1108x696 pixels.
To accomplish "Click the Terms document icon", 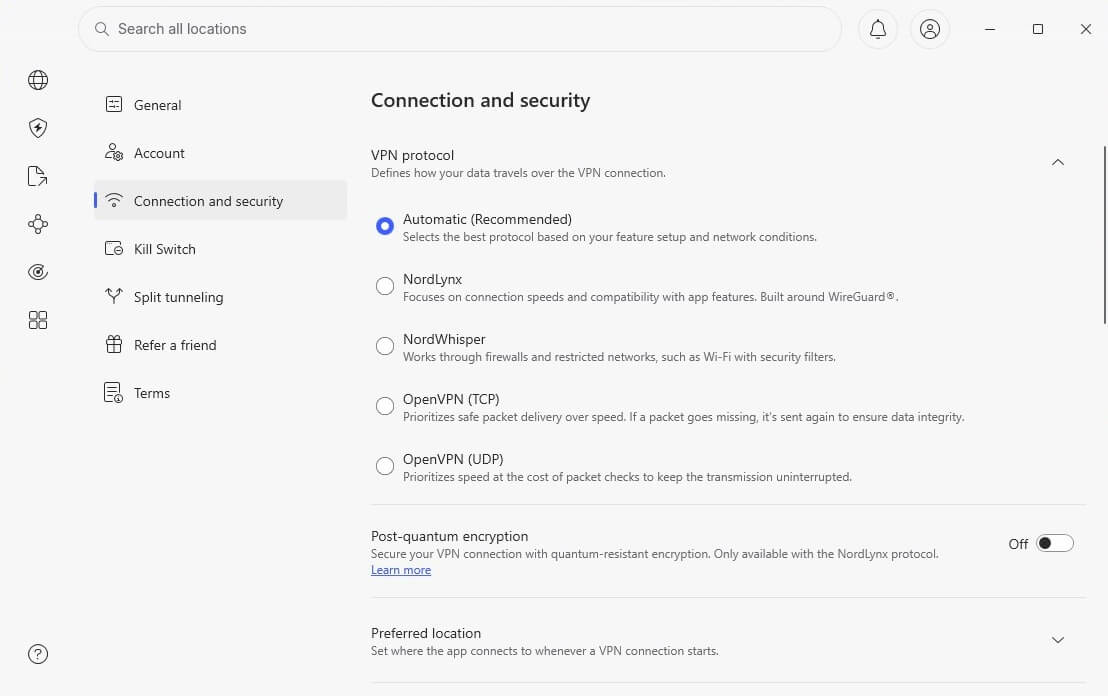I will click(x=113, y=393).
